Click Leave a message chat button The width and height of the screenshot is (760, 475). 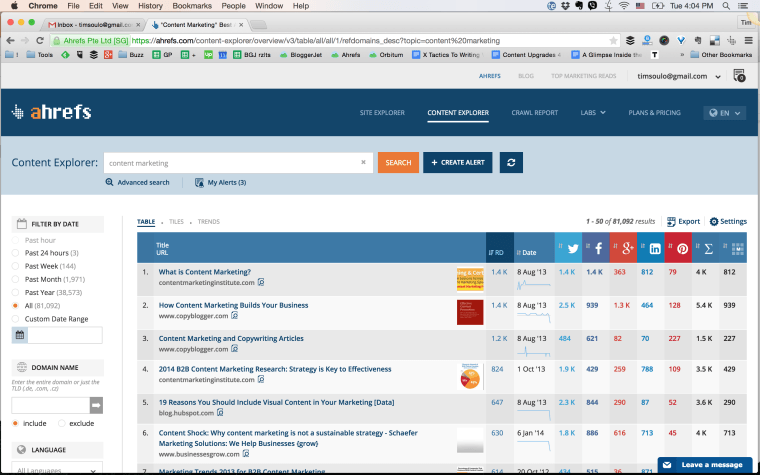click(707, 464)
